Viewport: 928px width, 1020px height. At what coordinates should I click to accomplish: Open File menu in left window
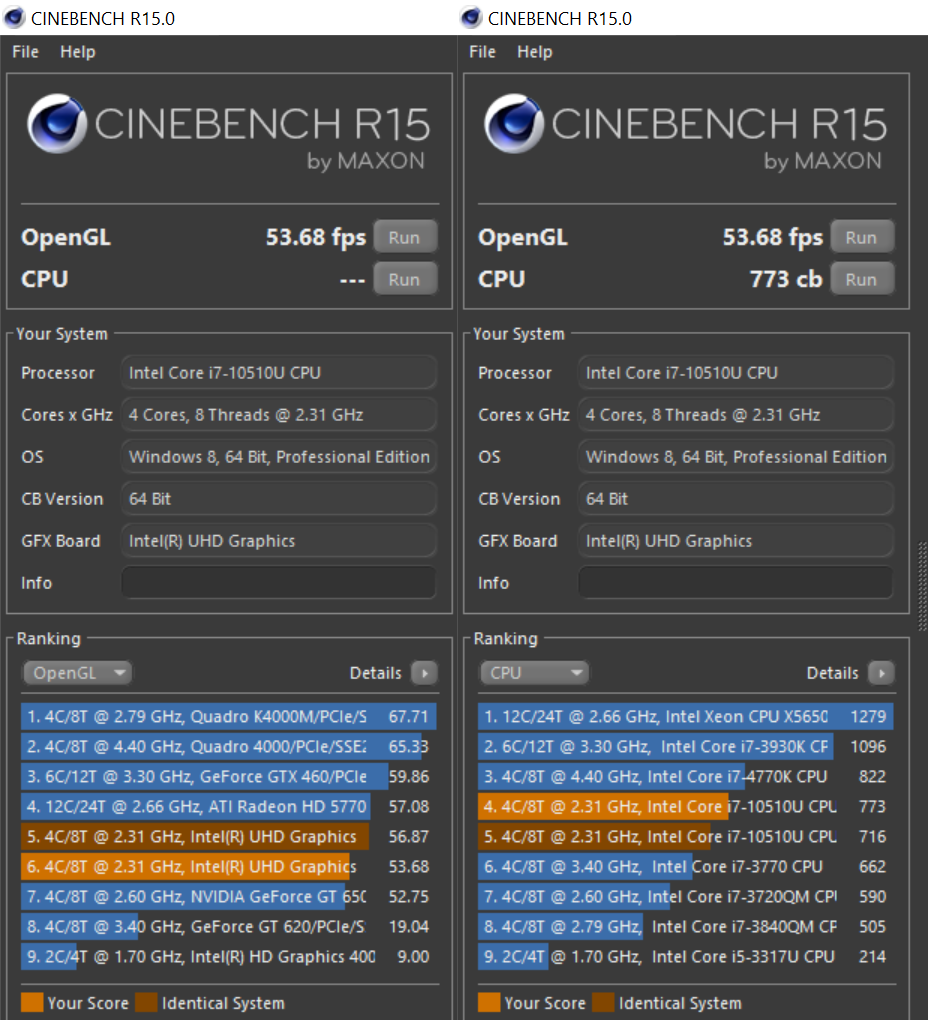click(x=25, y=52)
